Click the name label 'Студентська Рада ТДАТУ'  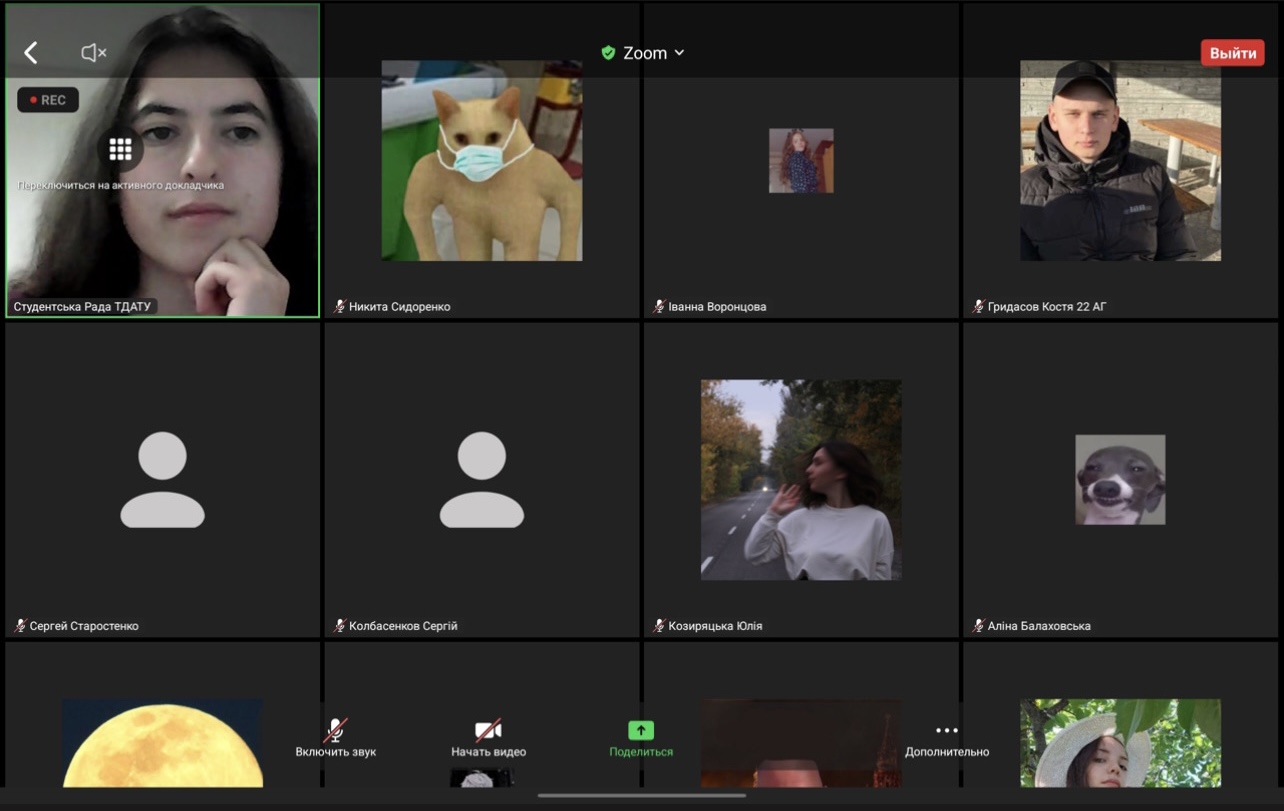click(82, 306)
